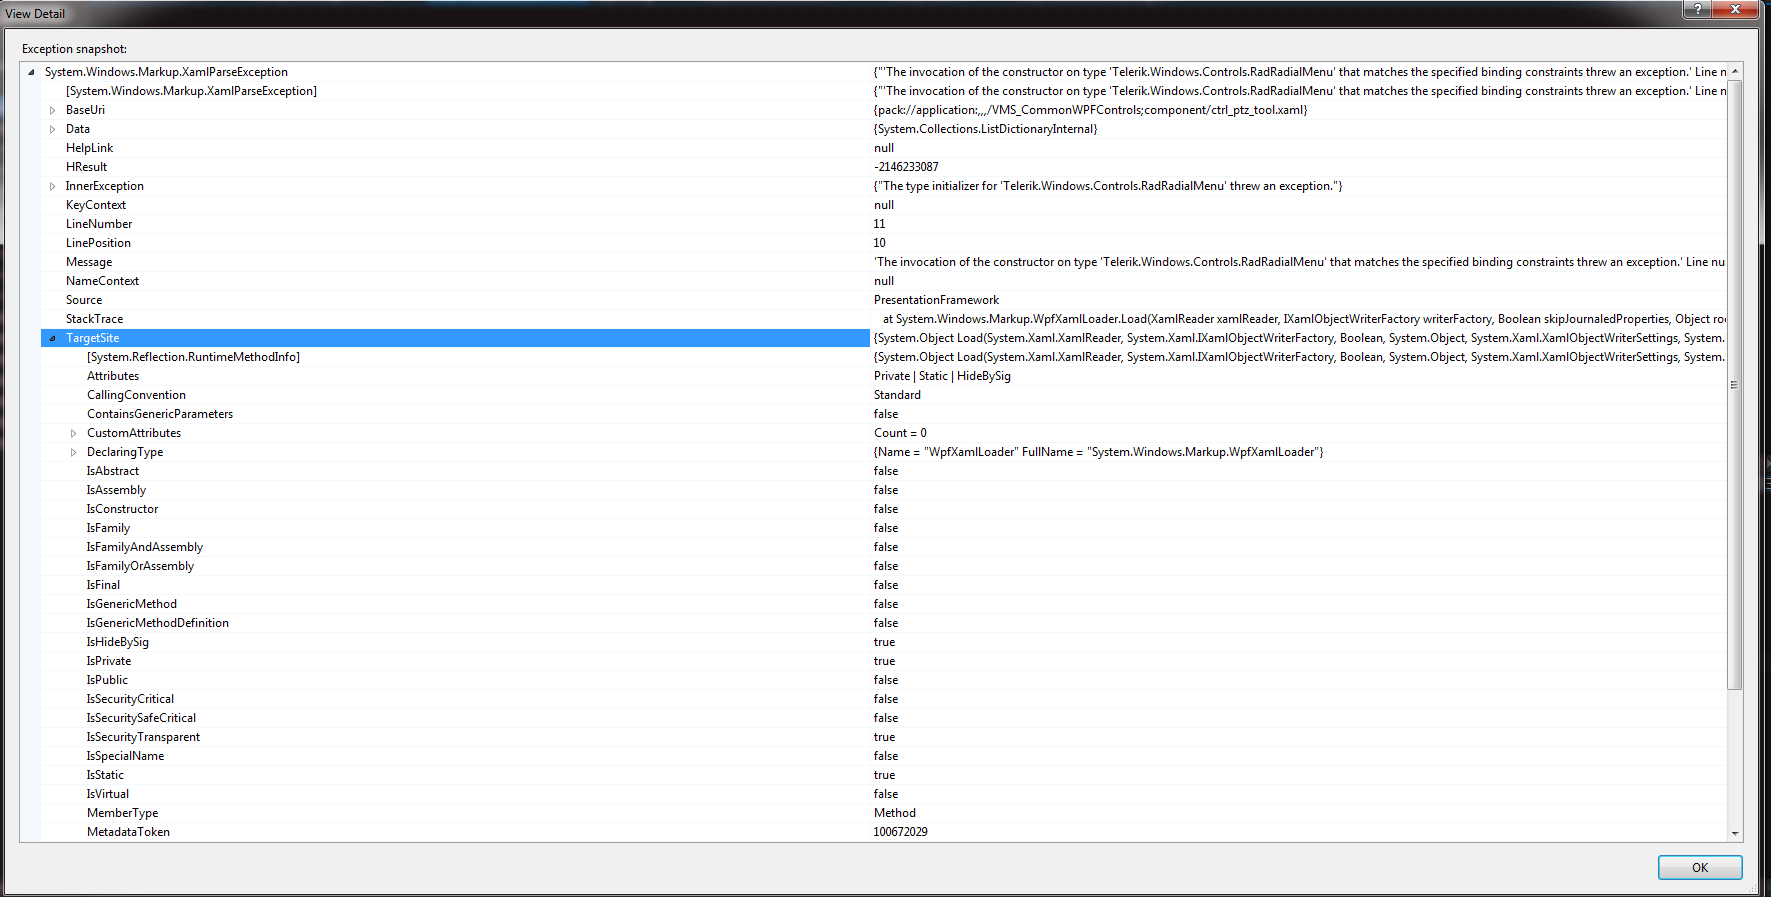1771x897 pixels.
Task: Select the IsAbstract row
Action: tap(884, 471)
